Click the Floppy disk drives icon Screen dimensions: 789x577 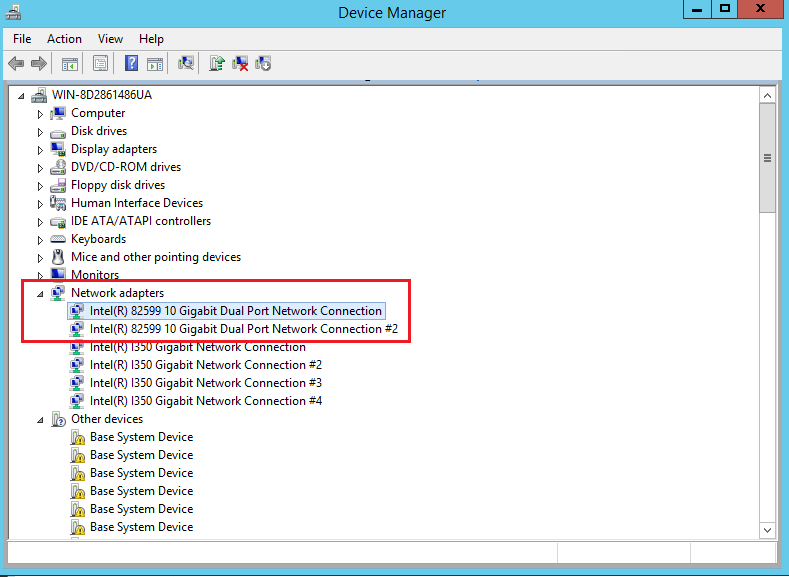click(58, 185)
